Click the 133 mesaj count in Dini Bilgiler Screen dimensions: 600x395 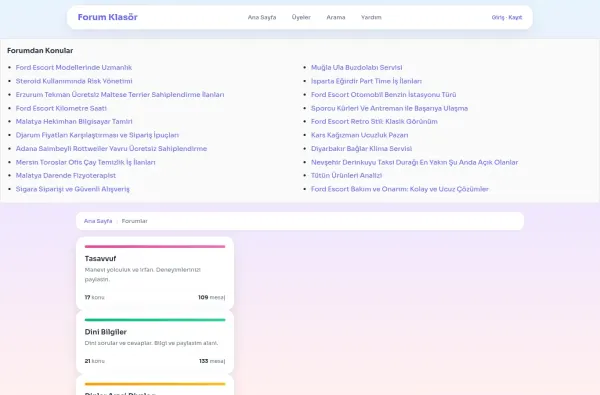point(212,361)
